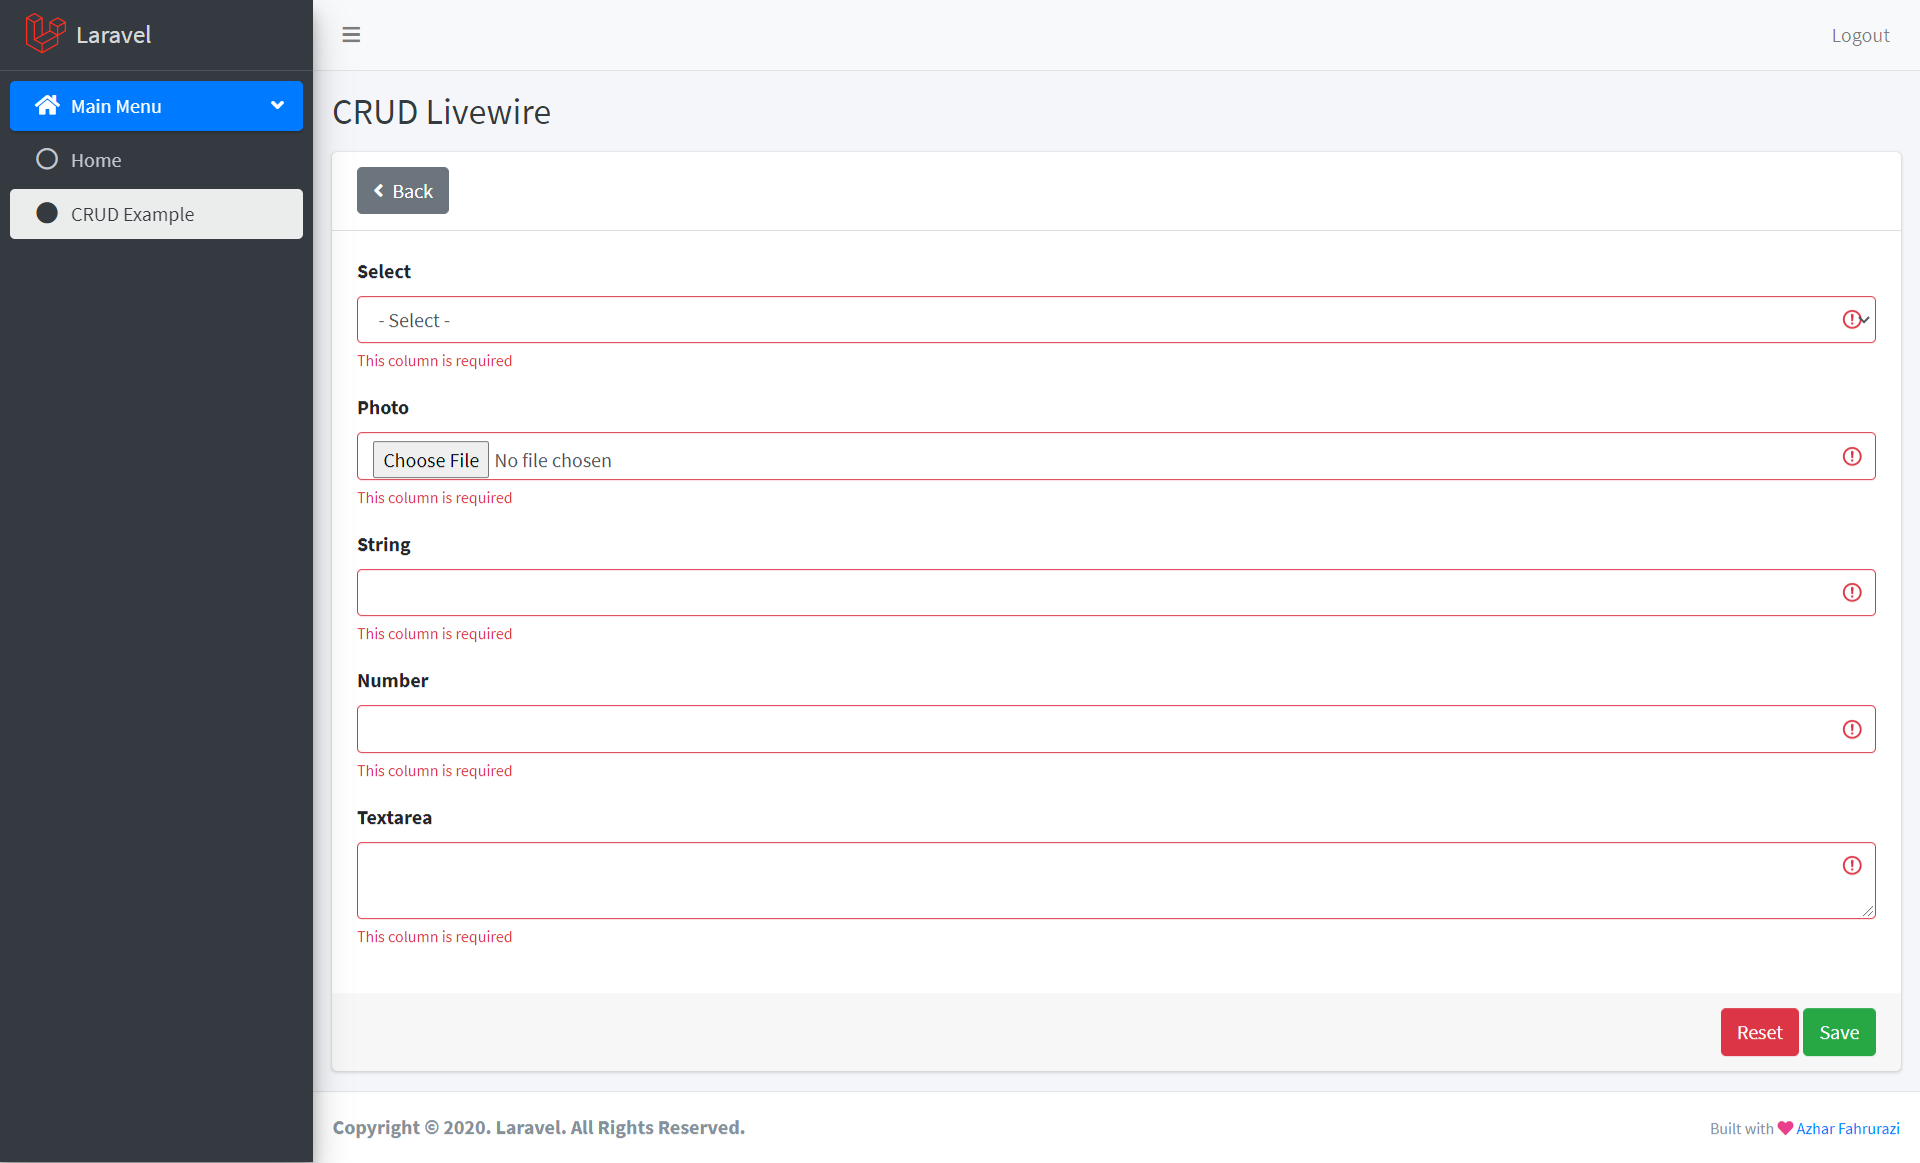Open the Select dropdown field

click(1114, 320)
